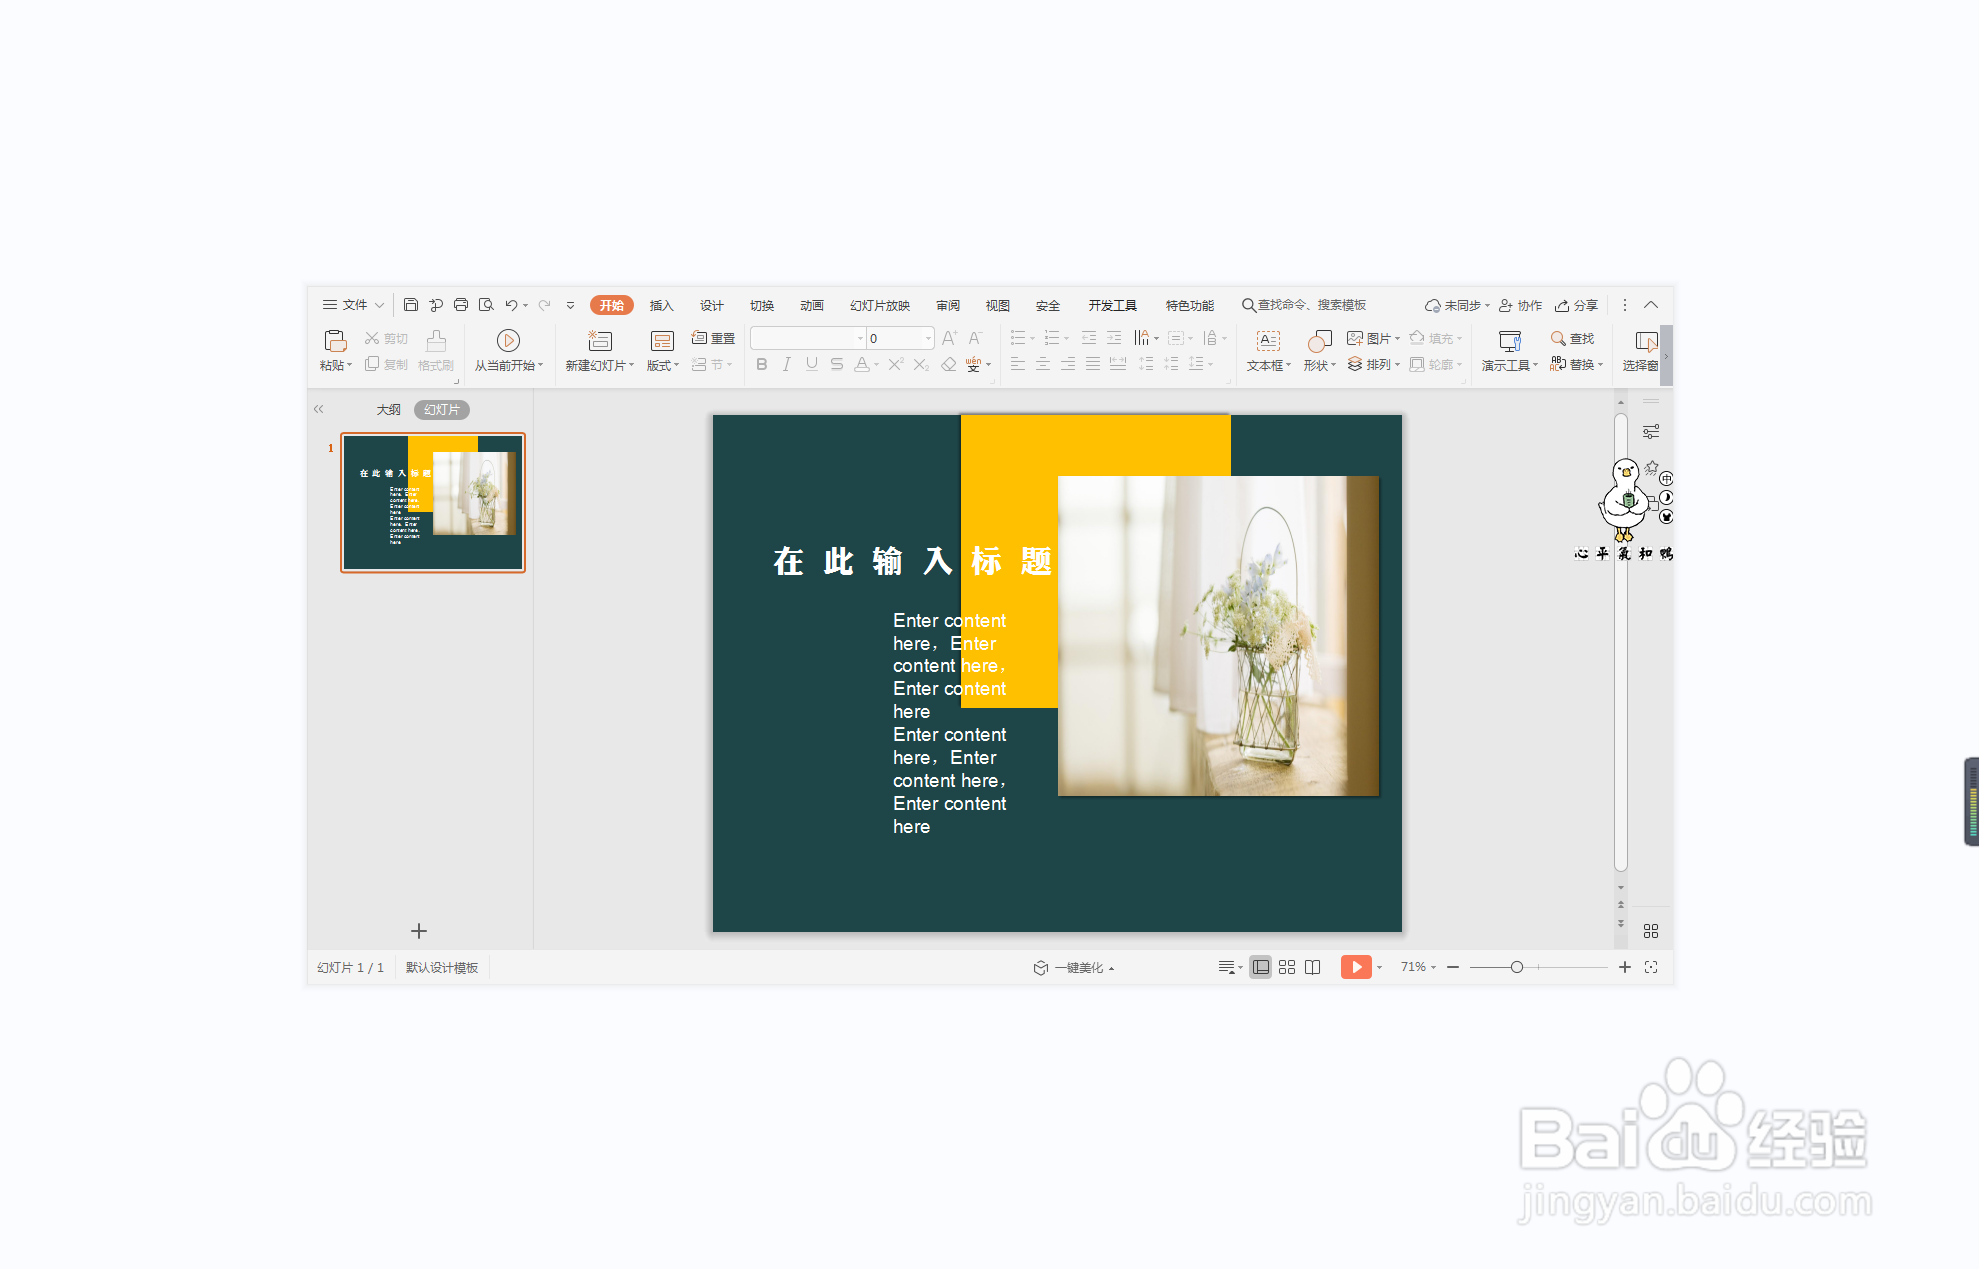
Task: Click the zoom slider handle
Action: 1517,967
